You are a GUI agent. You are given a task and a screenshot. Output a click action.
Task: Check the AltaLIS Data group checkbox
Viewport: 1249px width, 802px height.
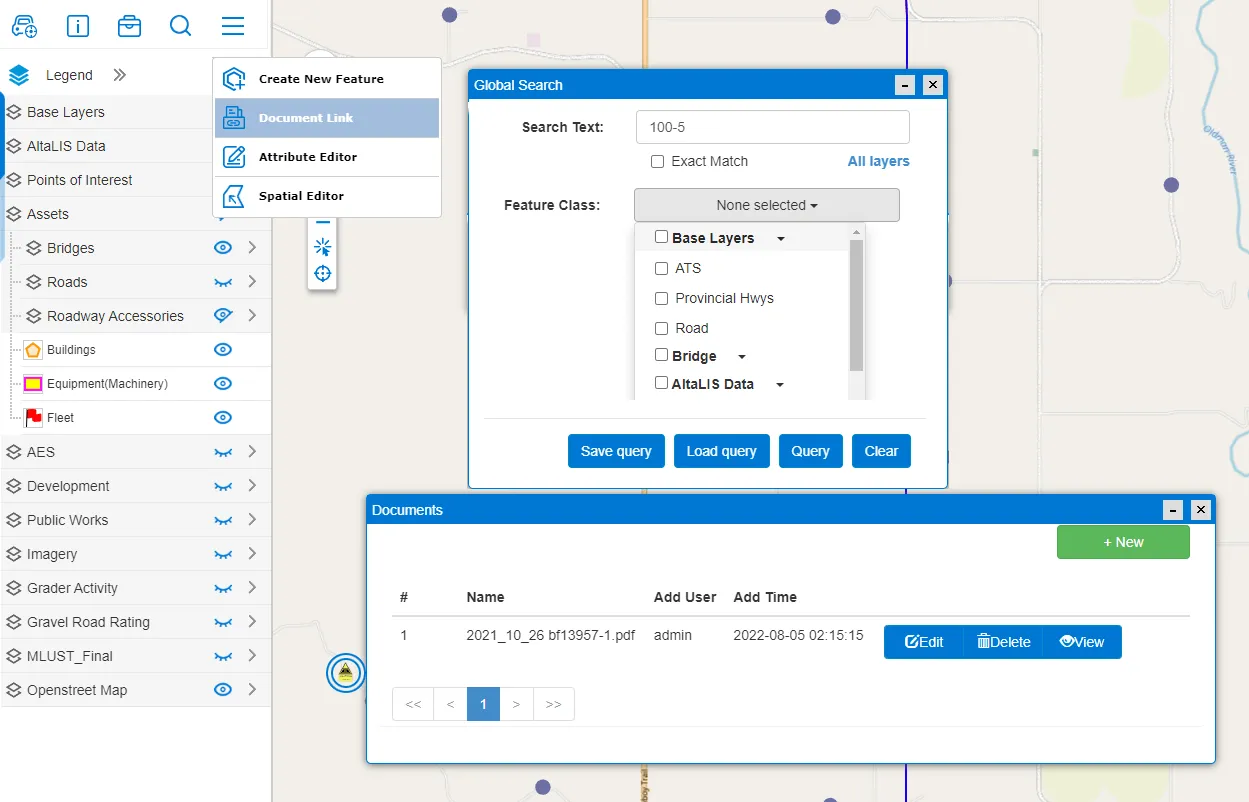(x=661, y=382)
